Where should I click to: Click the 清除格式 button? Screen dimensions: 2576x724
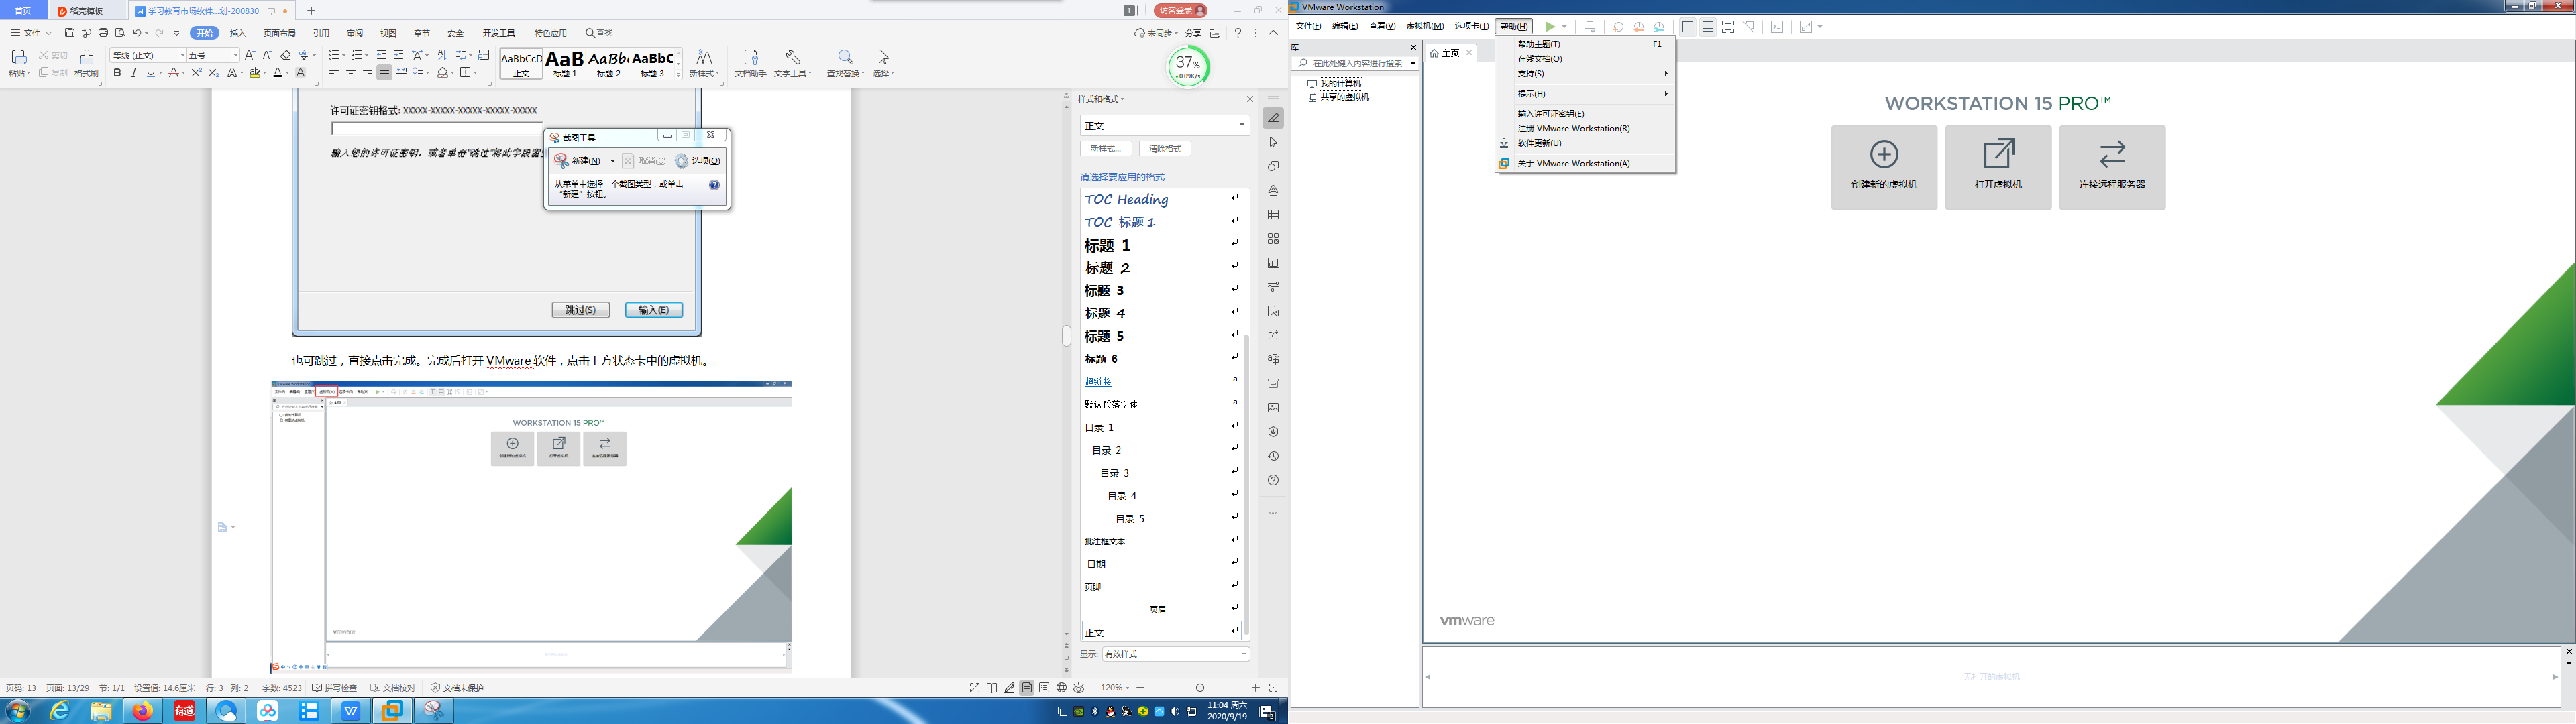[x=1165, y=149]
